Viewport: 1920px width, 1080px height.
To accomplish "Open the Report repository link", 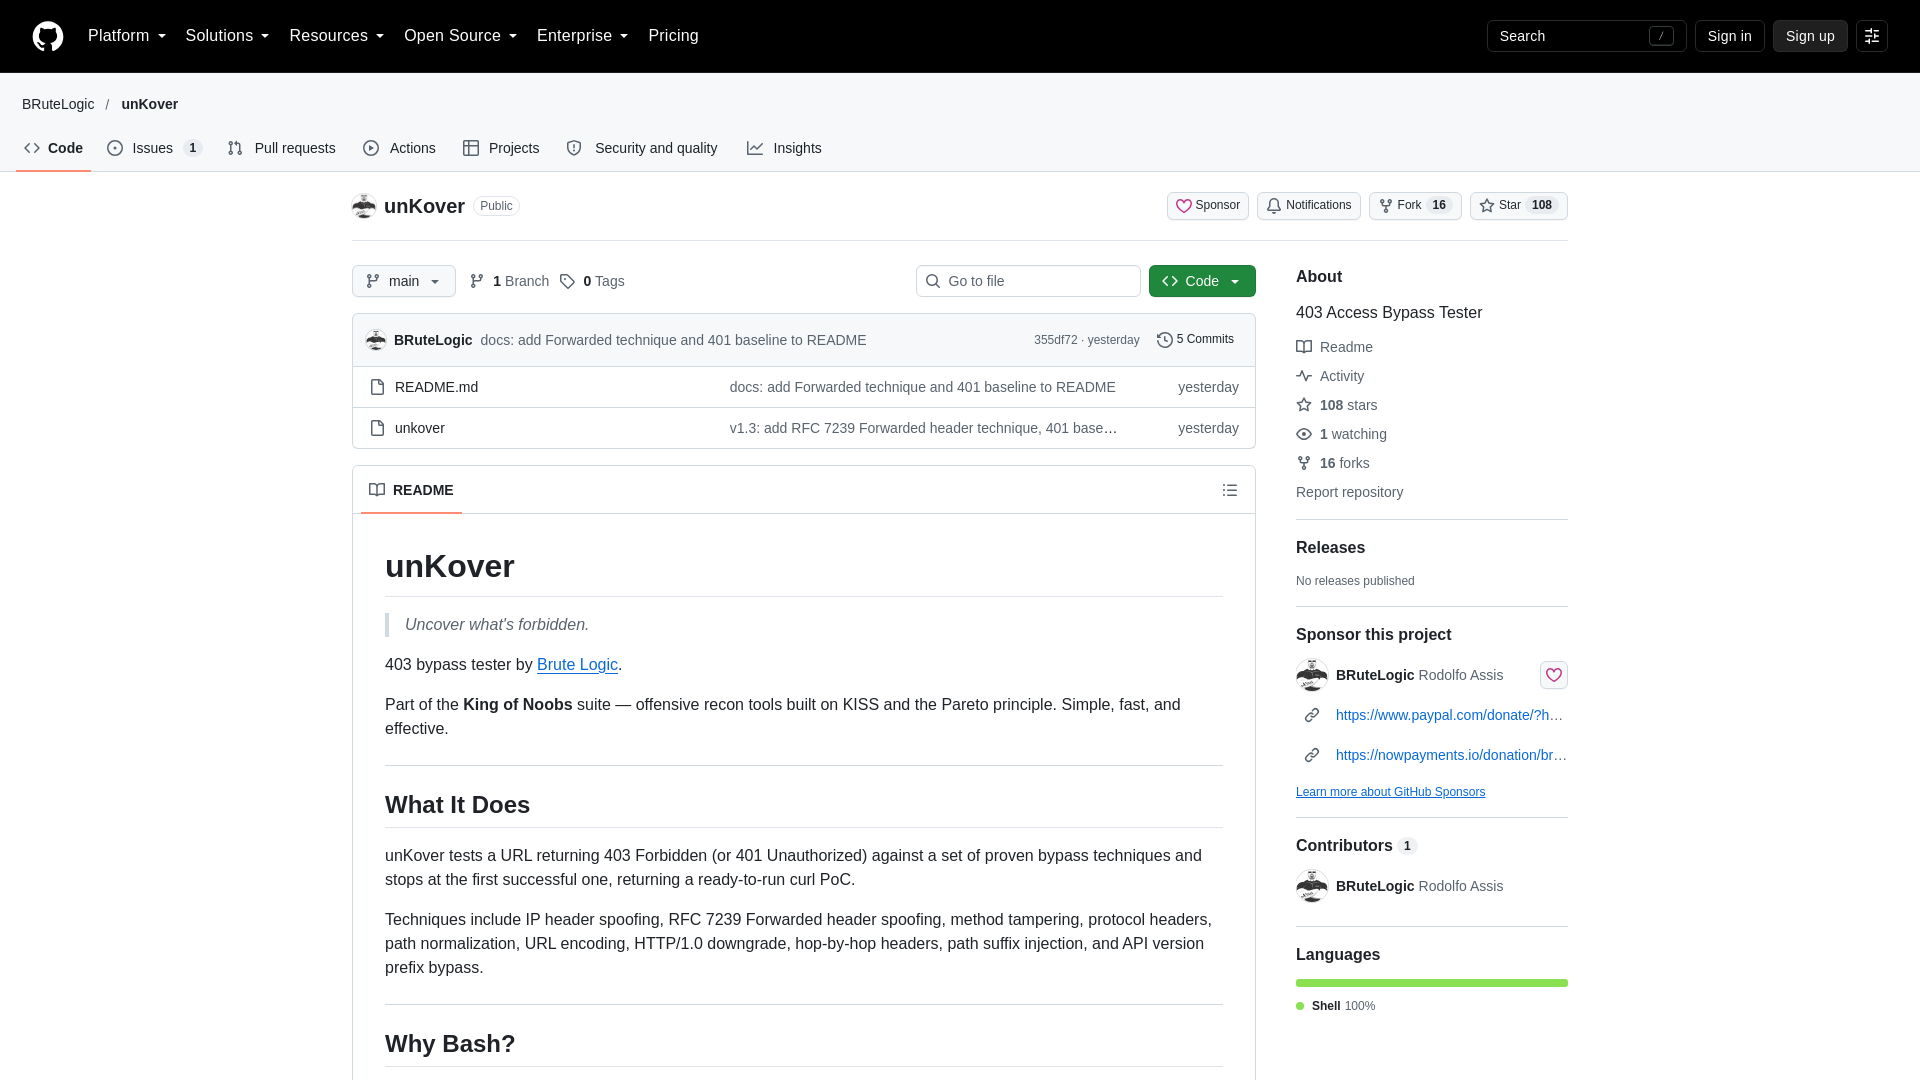I will (1349, 492).
